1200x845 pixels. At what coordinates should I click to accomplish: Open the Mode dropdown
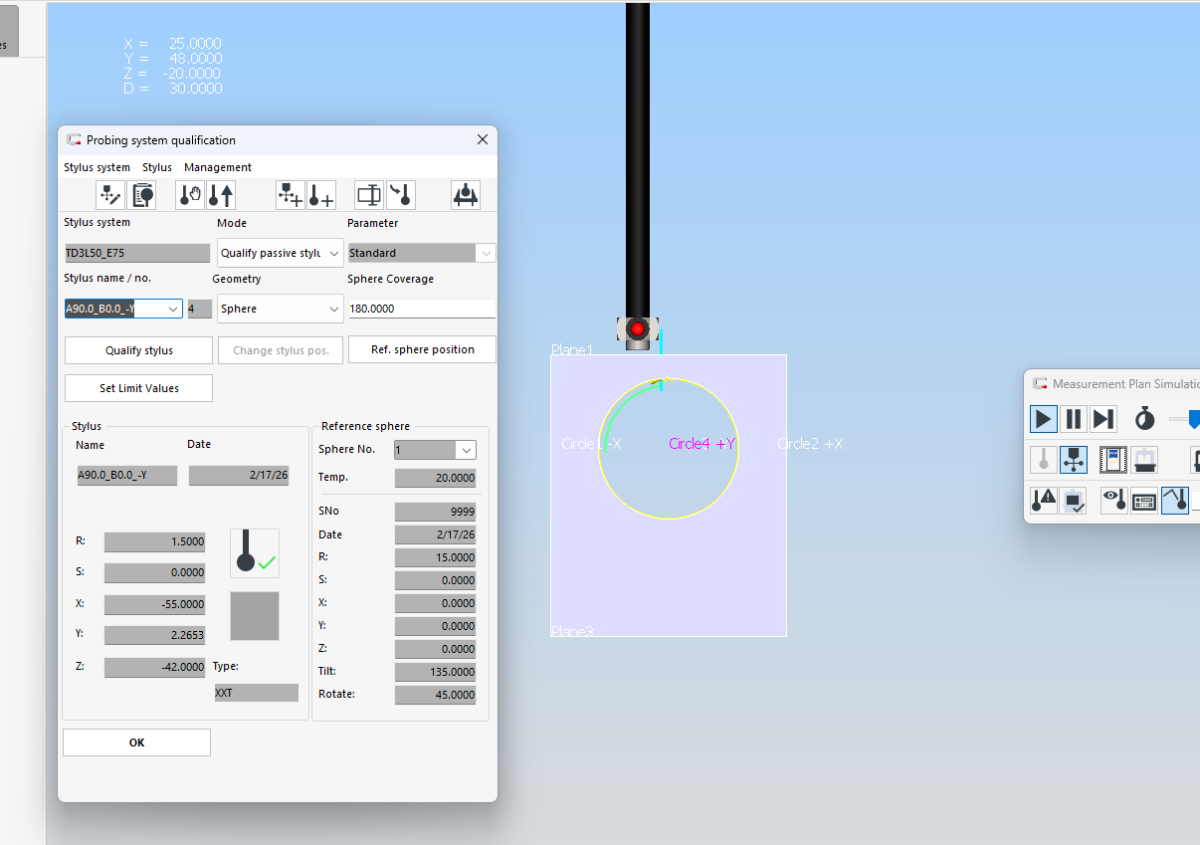280,253
